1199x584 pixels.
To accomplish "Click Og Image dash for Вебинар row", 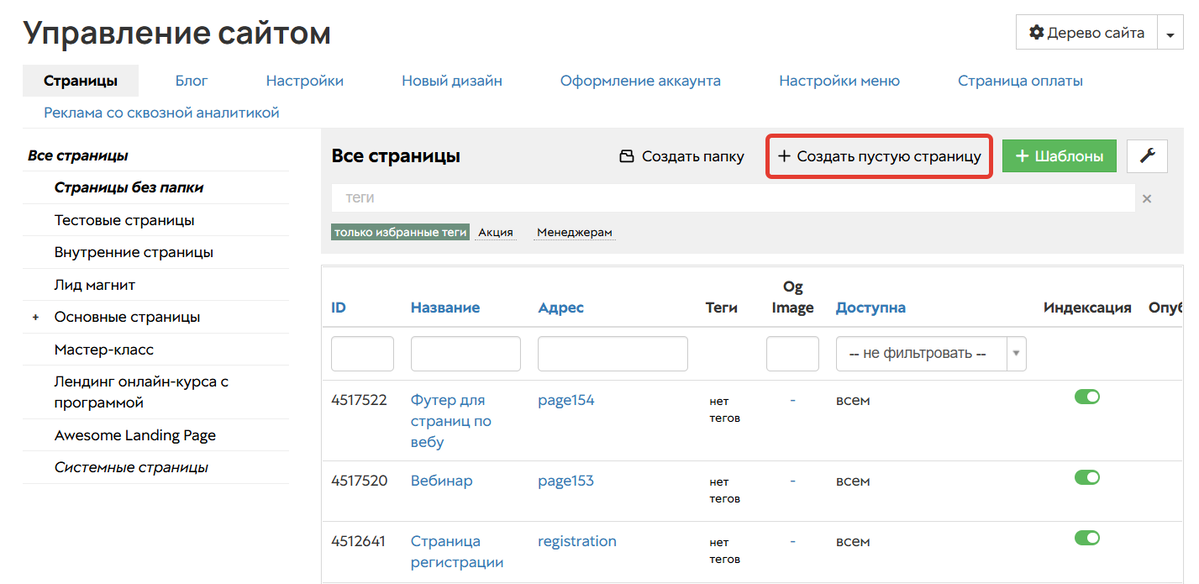I will 793,481.
